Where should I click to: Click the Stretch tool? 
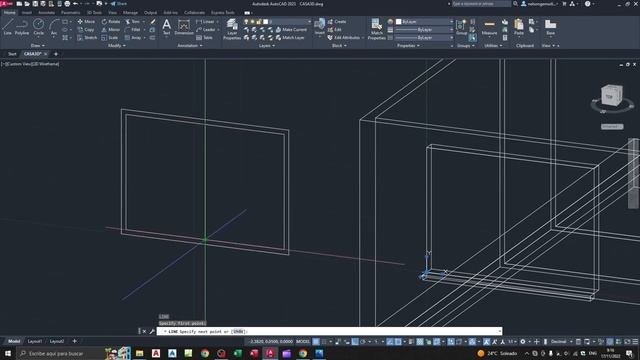[87, 38]
